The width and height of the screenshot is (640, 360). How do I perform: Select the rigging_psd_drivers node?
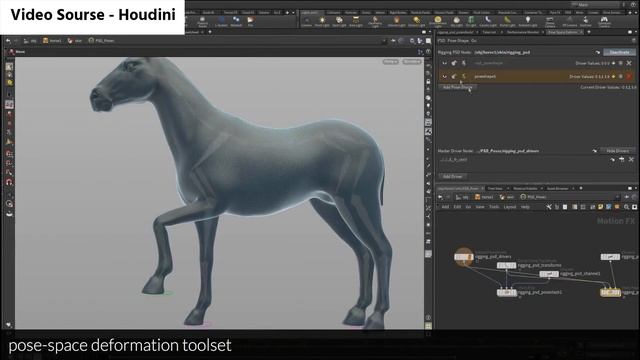(x=463, y=257)
